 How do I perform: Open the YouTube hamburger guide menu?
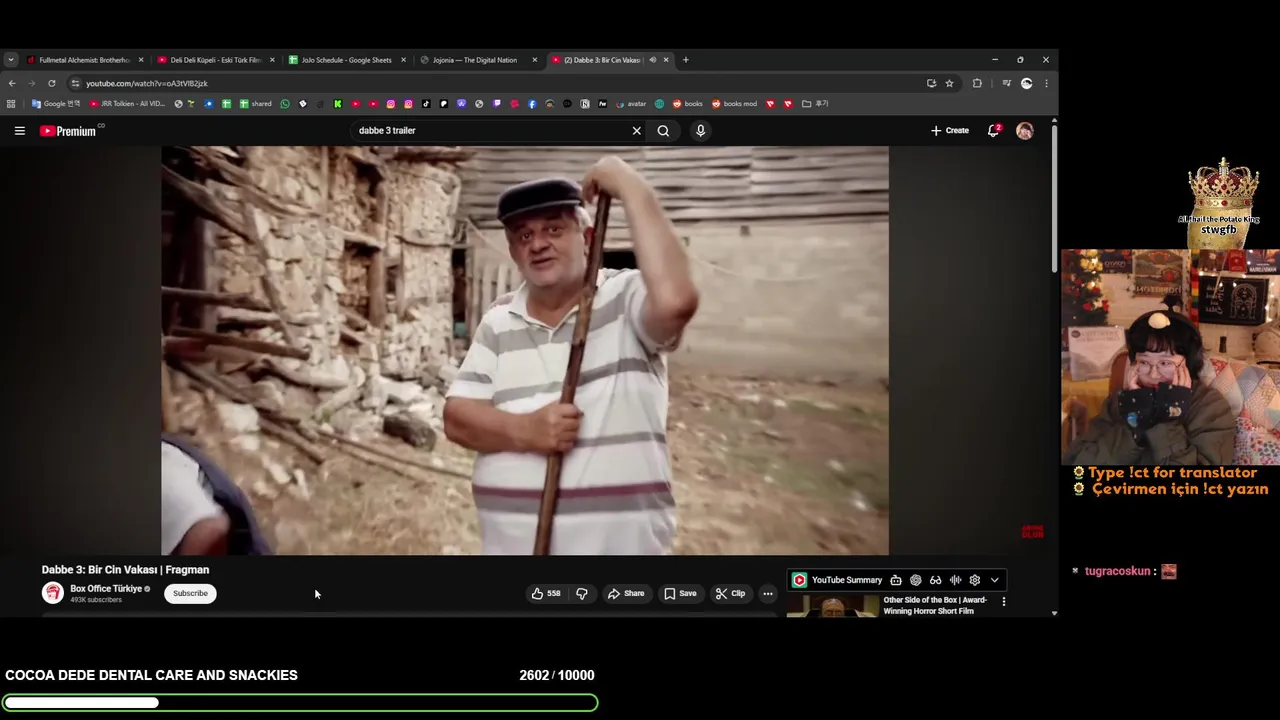(x=19, y=130)
